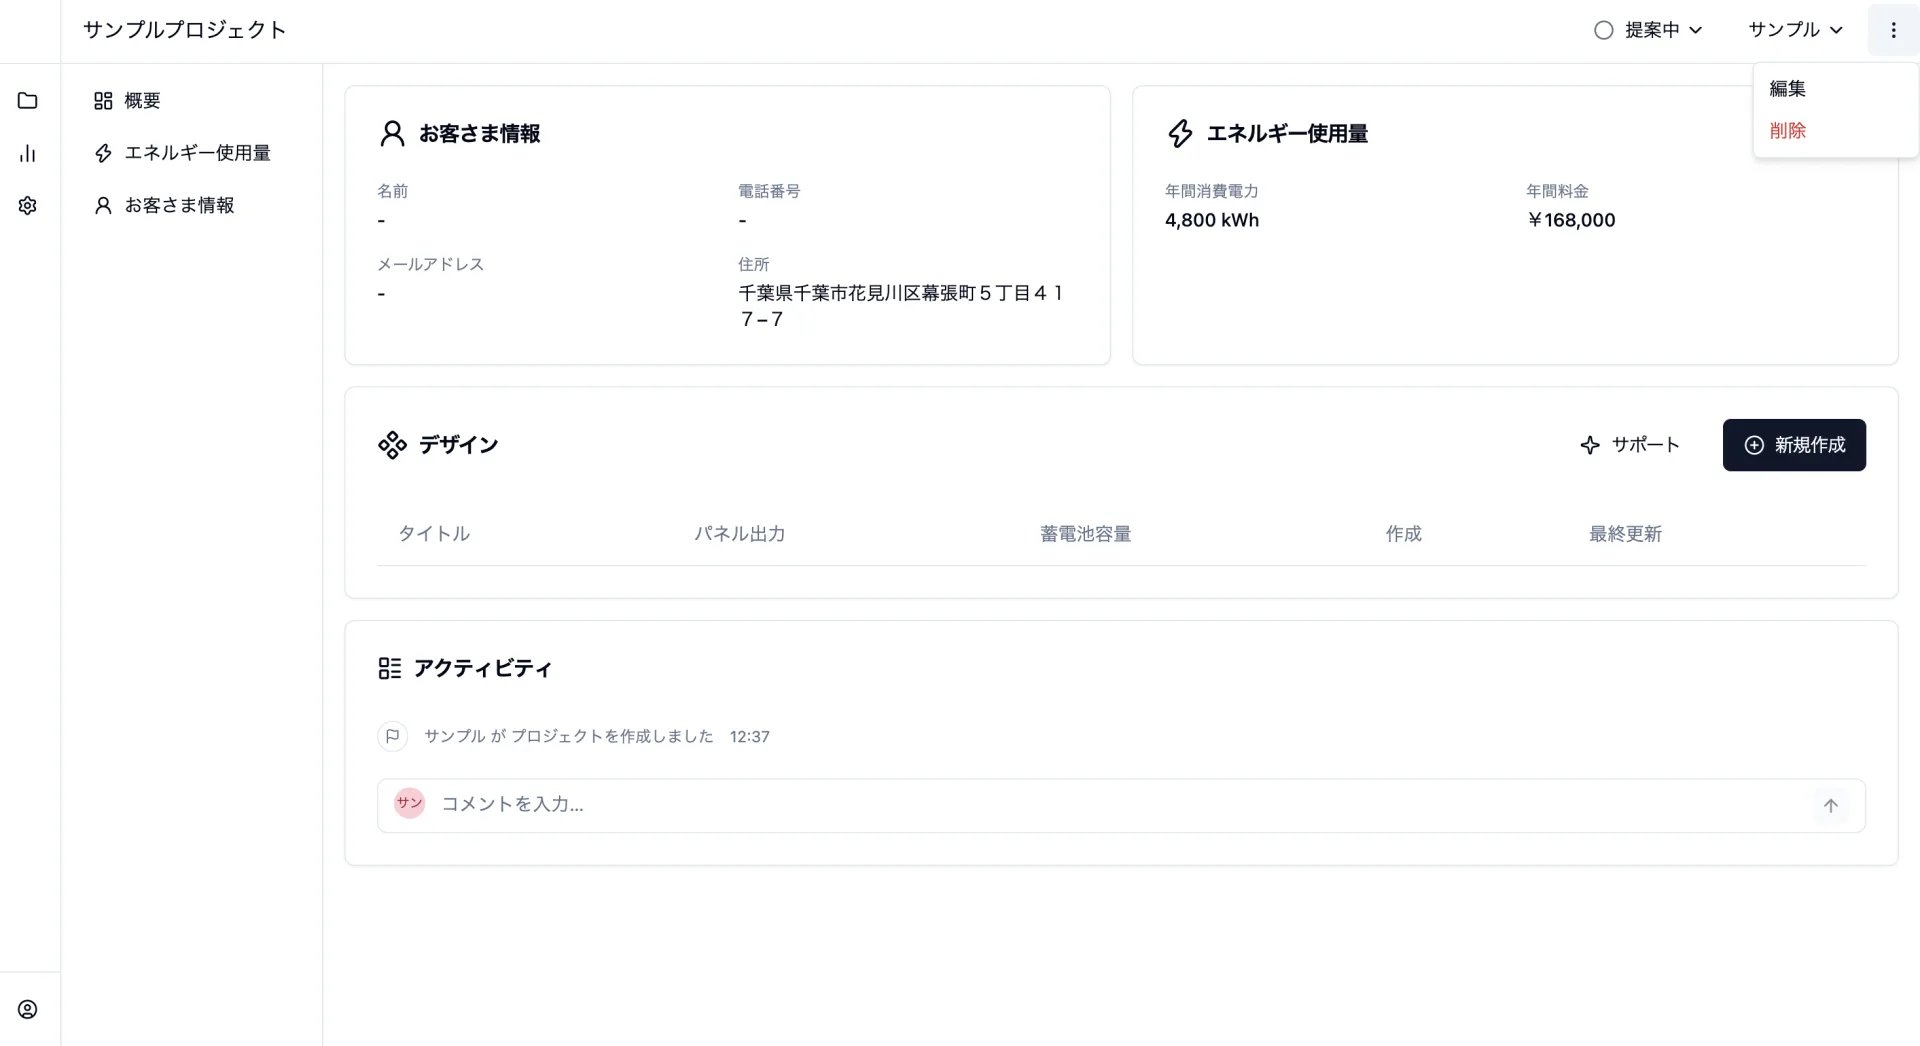This screenshot has width=1920, height=1046.
Task: Click the 最終更新 column header
Action: tap(1625, 534)
